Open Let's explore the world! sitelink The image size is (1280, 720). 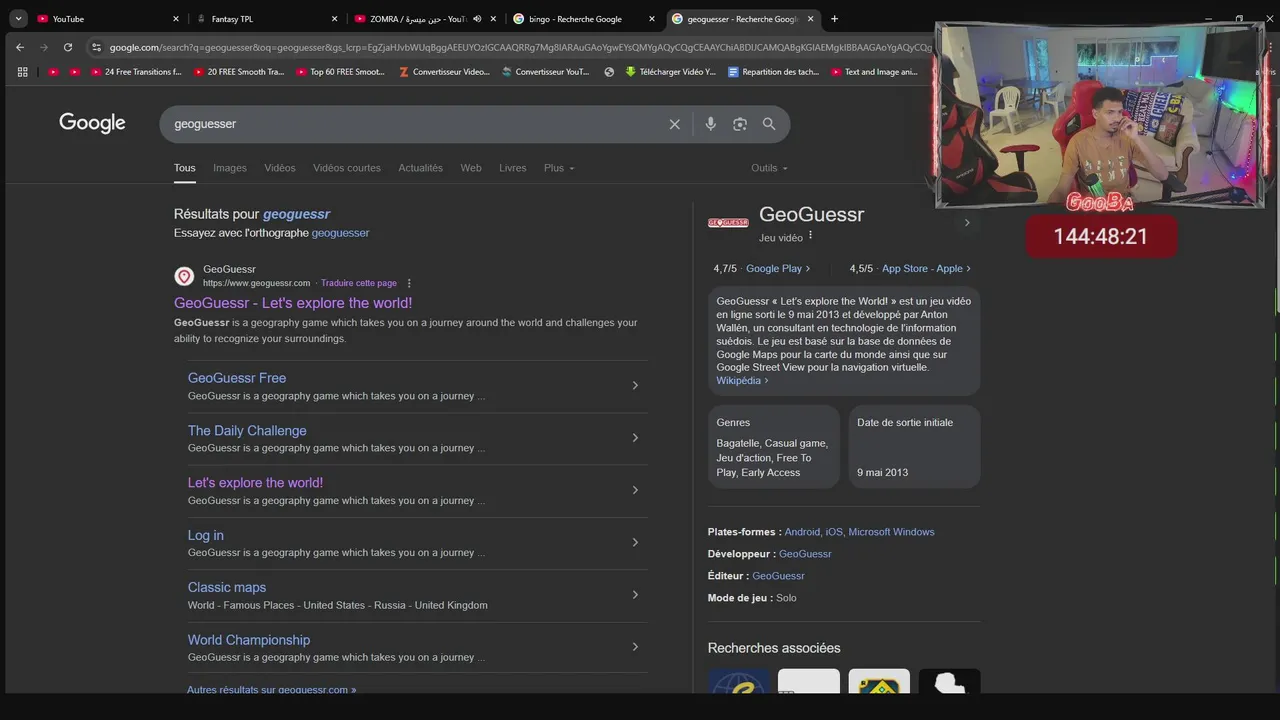tap(255, 483)
